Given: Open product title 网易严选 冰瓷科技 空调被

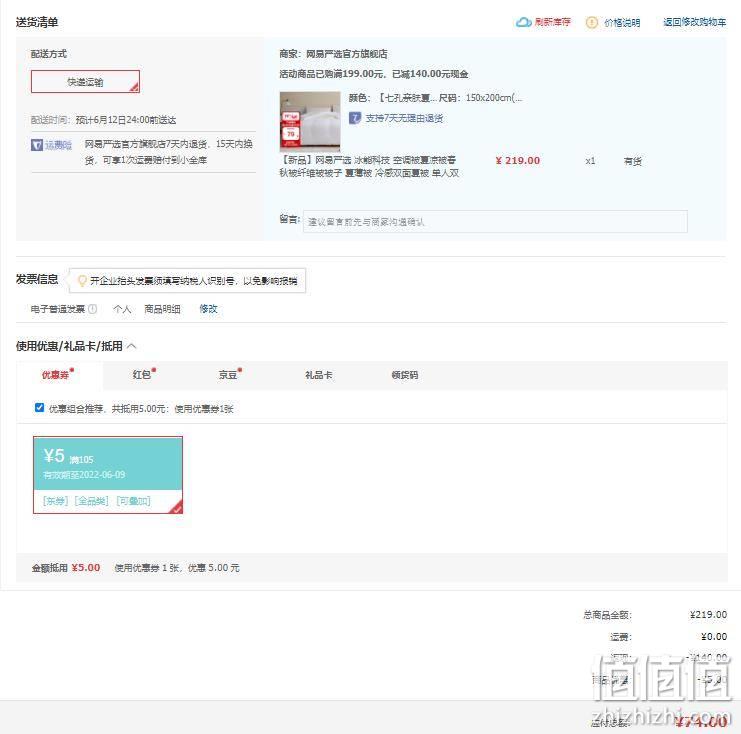Looking at the screenshot, I should coord(369,166).
